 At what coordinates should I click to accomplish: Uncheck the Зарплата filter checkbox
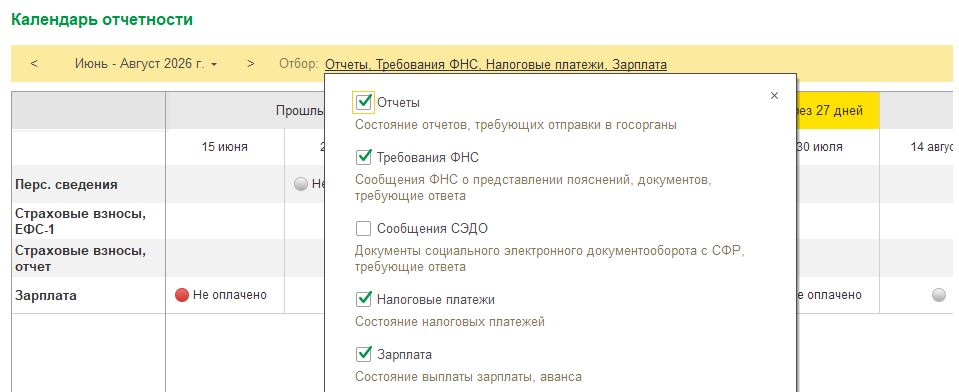pos(364,355)
